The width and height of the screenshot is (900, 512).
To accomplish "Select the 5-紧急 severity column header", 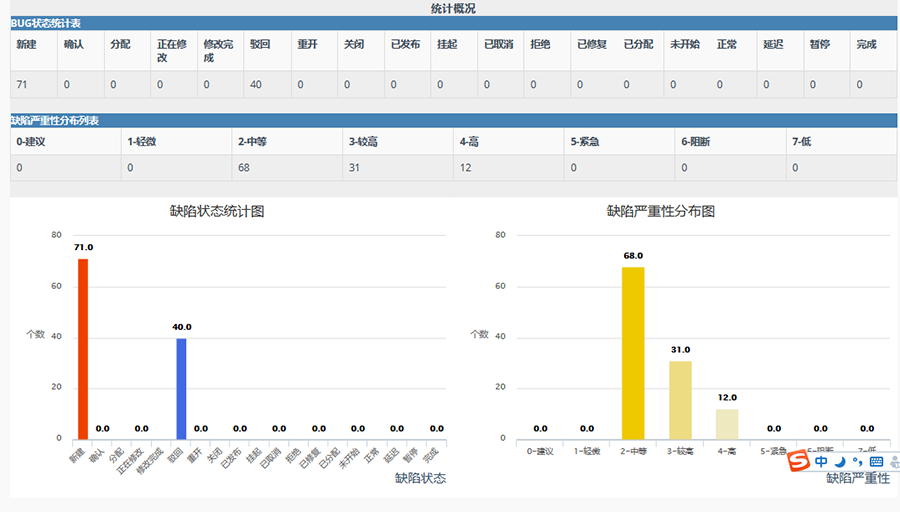I will coord(585,141).
